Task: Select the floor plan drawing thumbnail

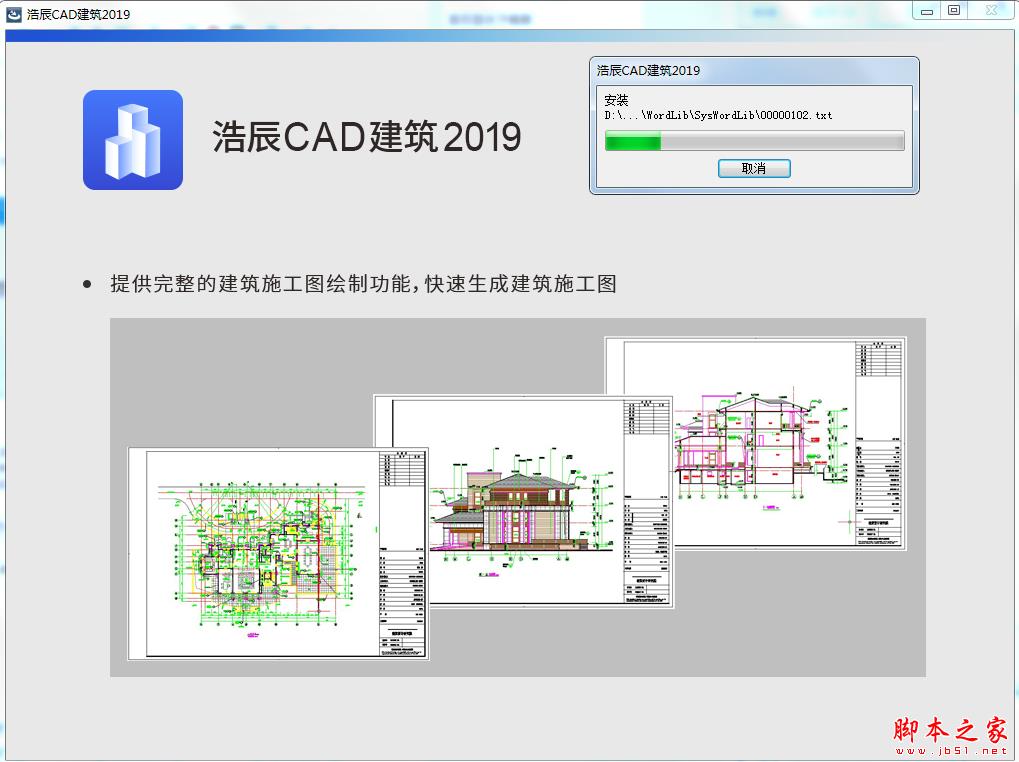Action: click(278, 553)
